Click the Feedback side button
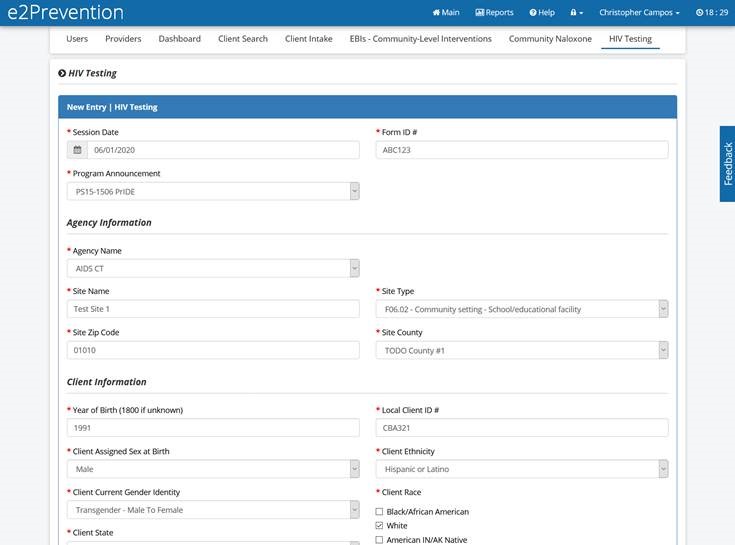This screenshot has height=545, width=735. [x=727, y=164]
